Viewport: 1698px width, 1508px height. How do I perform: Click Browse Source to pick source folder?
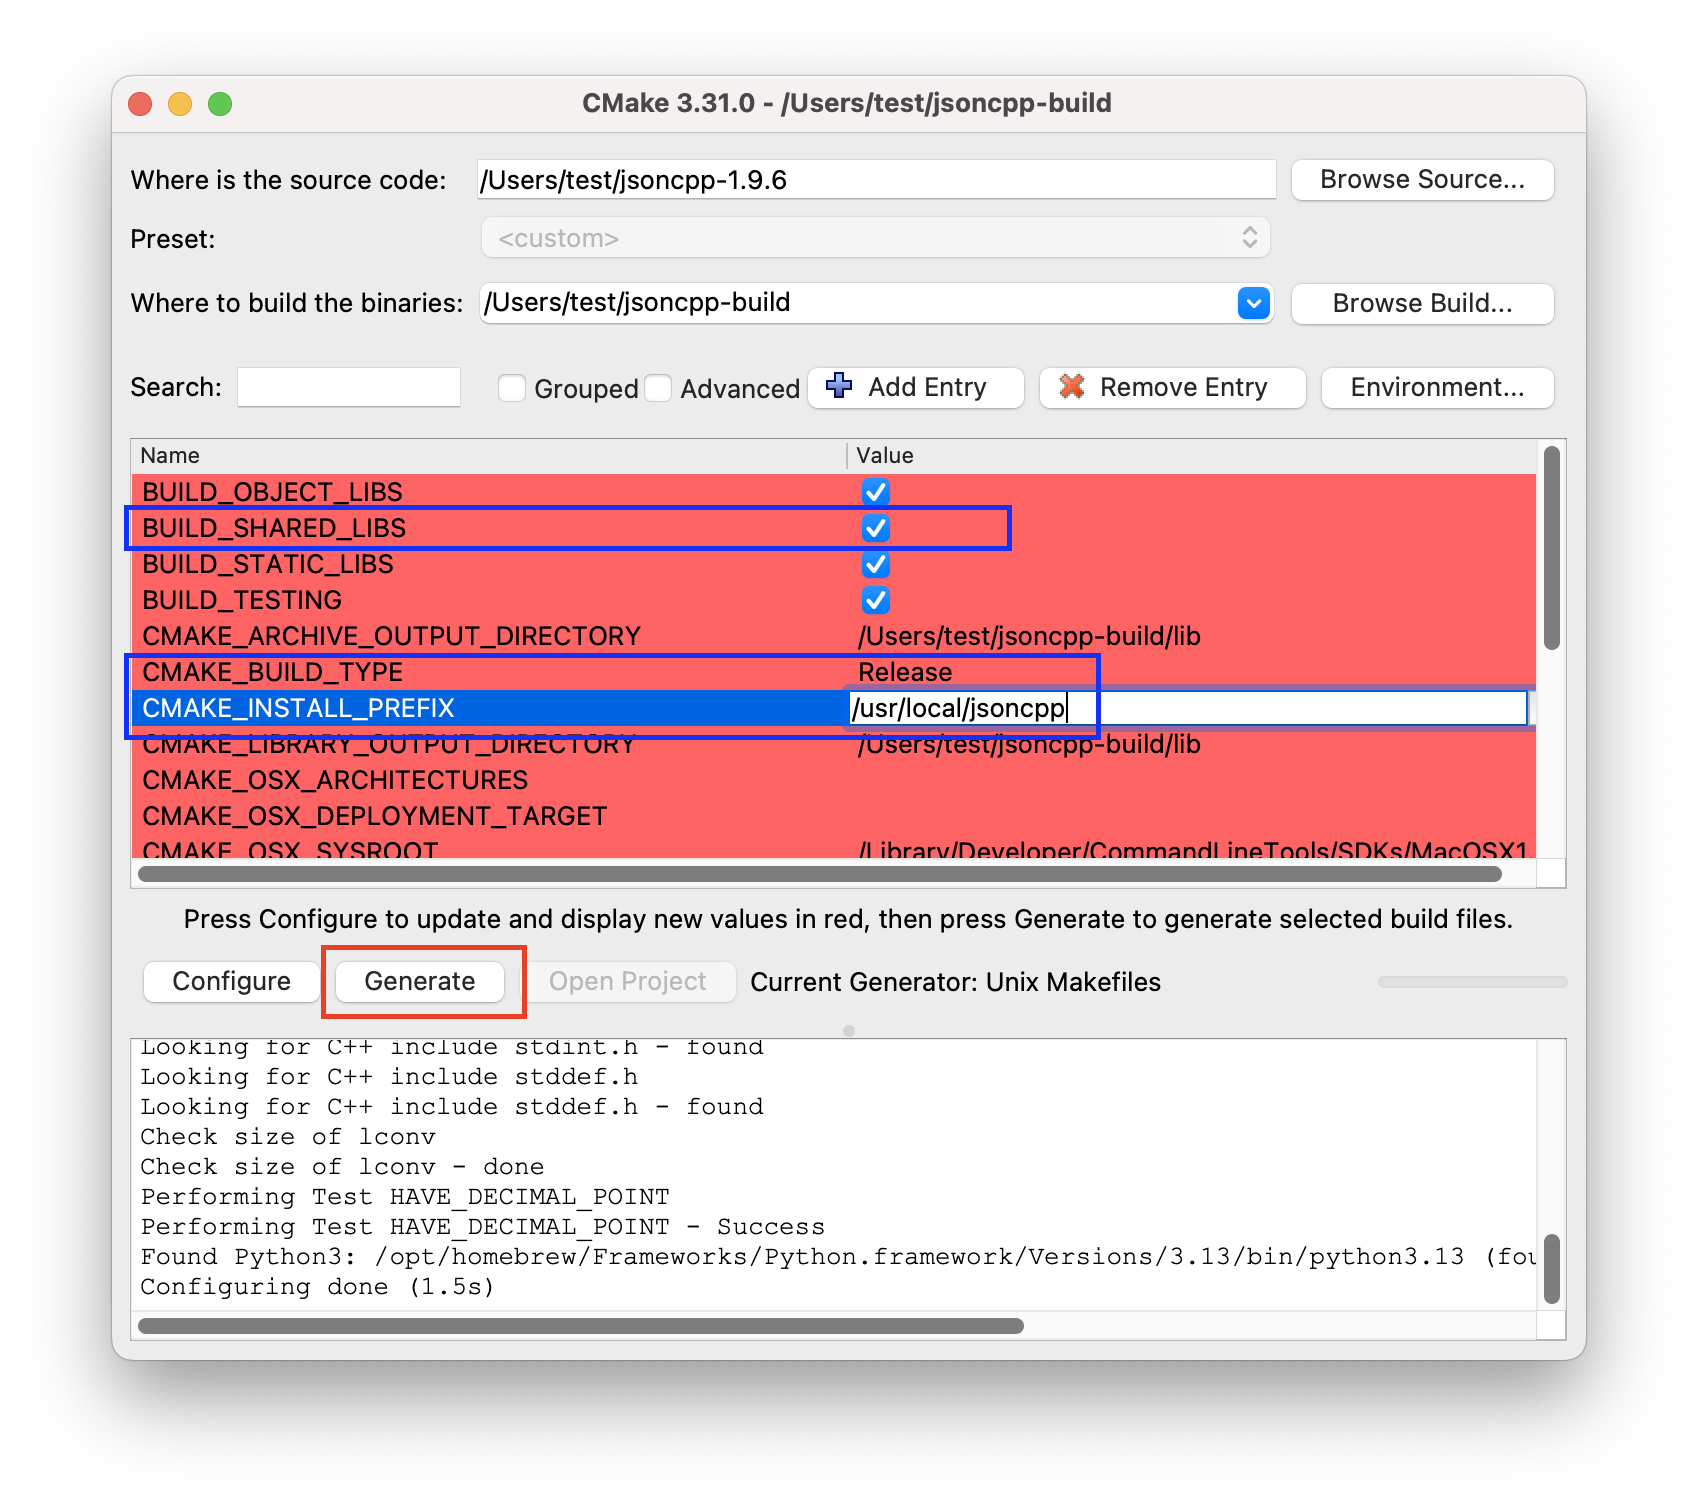coord(1422,180)
